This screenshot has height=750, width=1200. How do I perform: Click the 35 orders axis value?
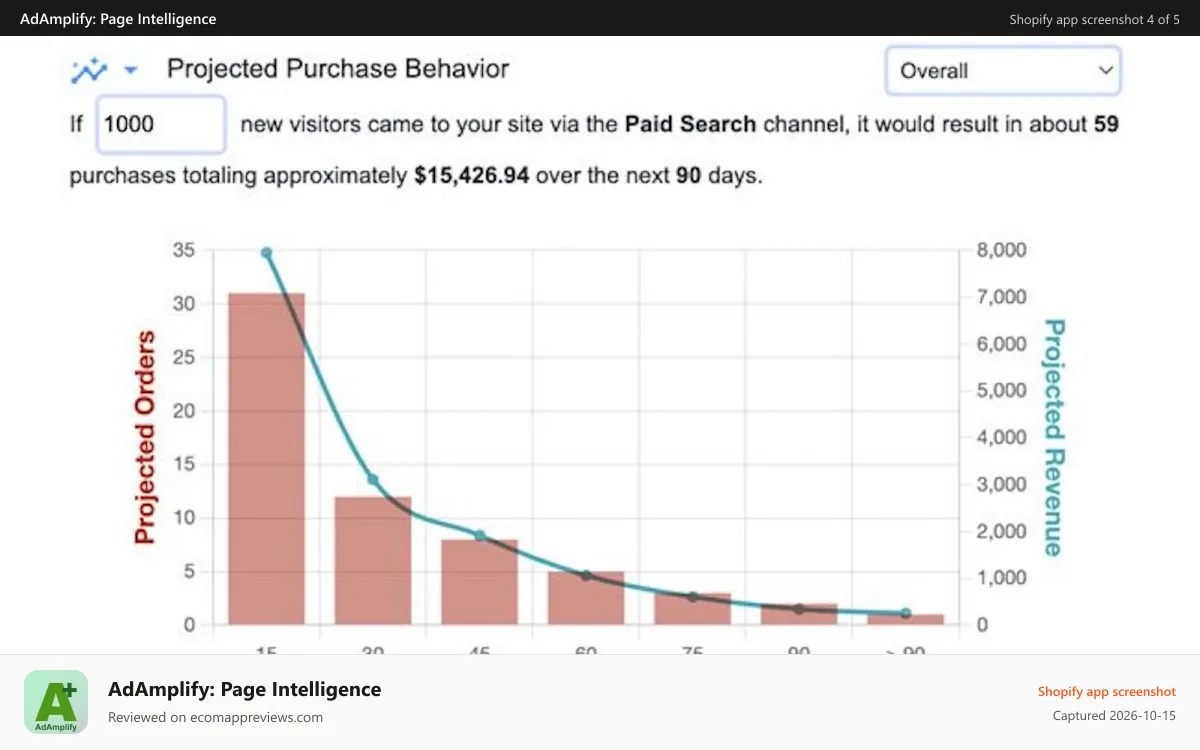click(x=184, y=250)
